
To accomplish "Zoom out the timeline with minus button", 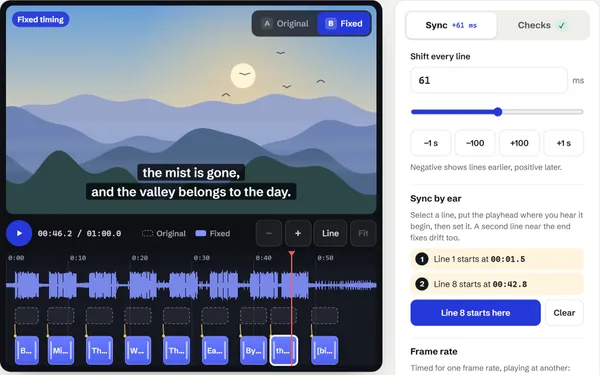I will 269,233.
